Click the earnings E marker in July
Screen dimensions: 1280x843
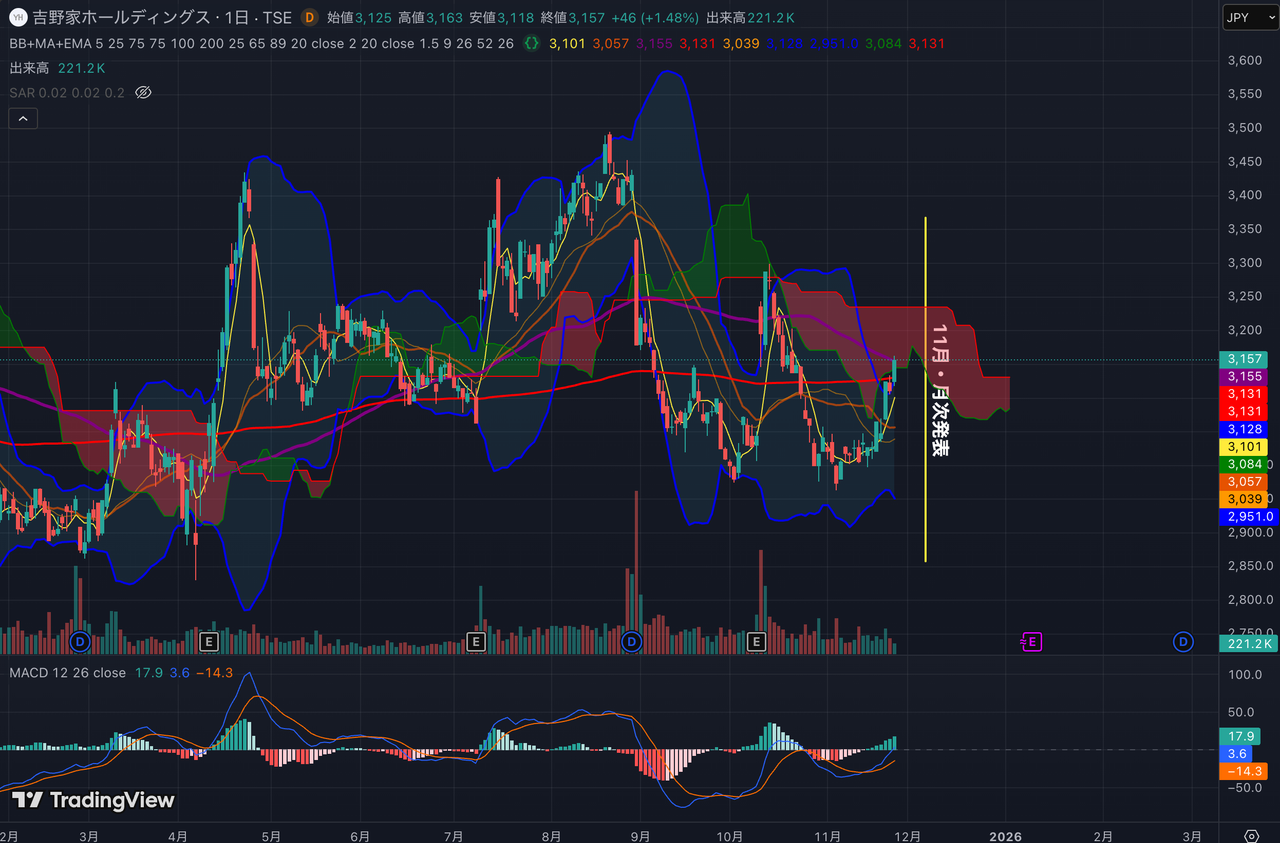(x=476, y=641)
